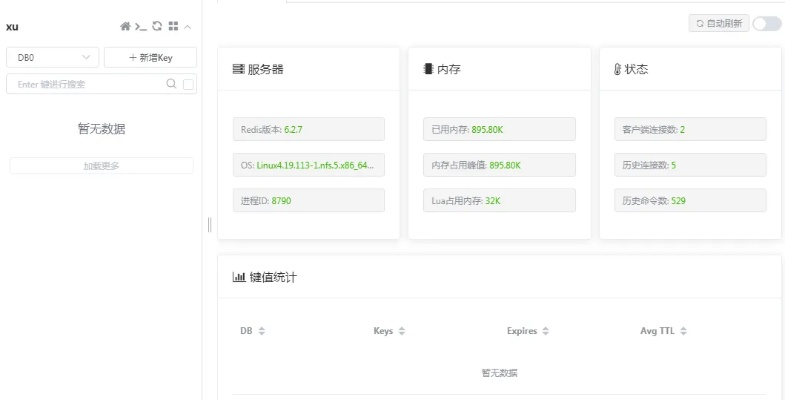Click the home icon for connection xu

coord(125,26)
